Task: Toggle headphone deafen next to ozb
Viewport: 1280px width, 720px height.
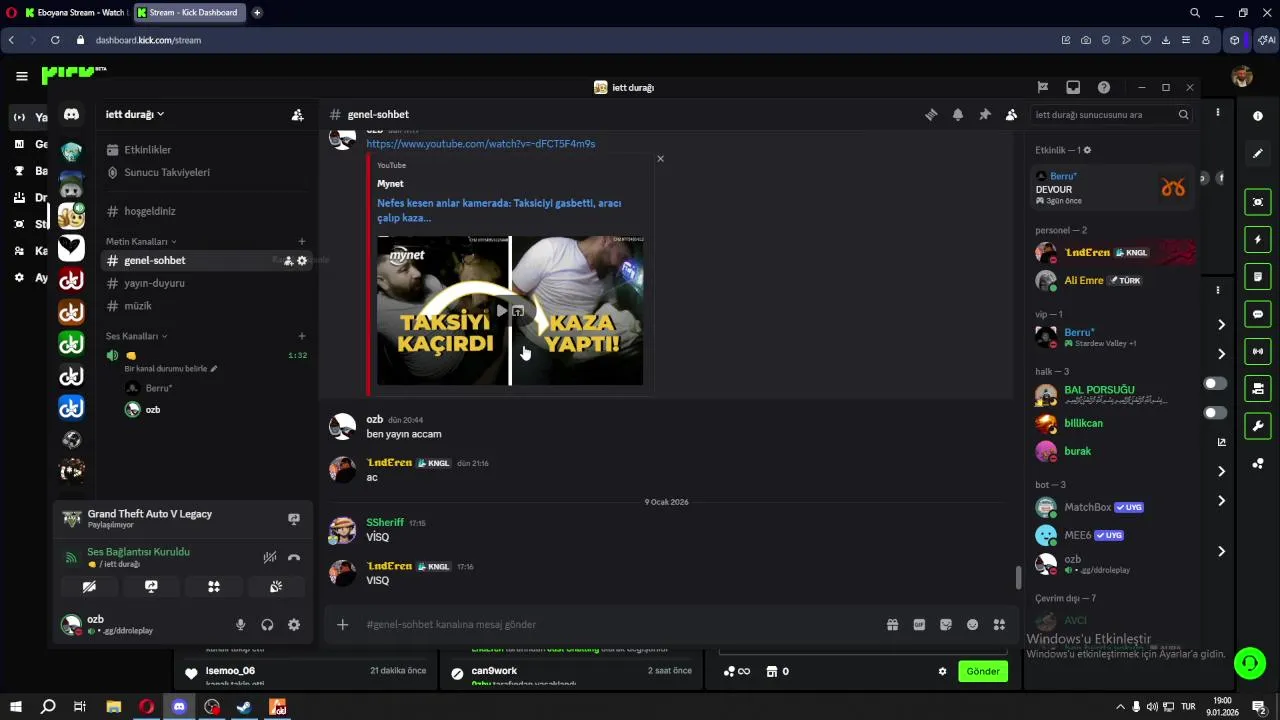Action: click(267, 625)
